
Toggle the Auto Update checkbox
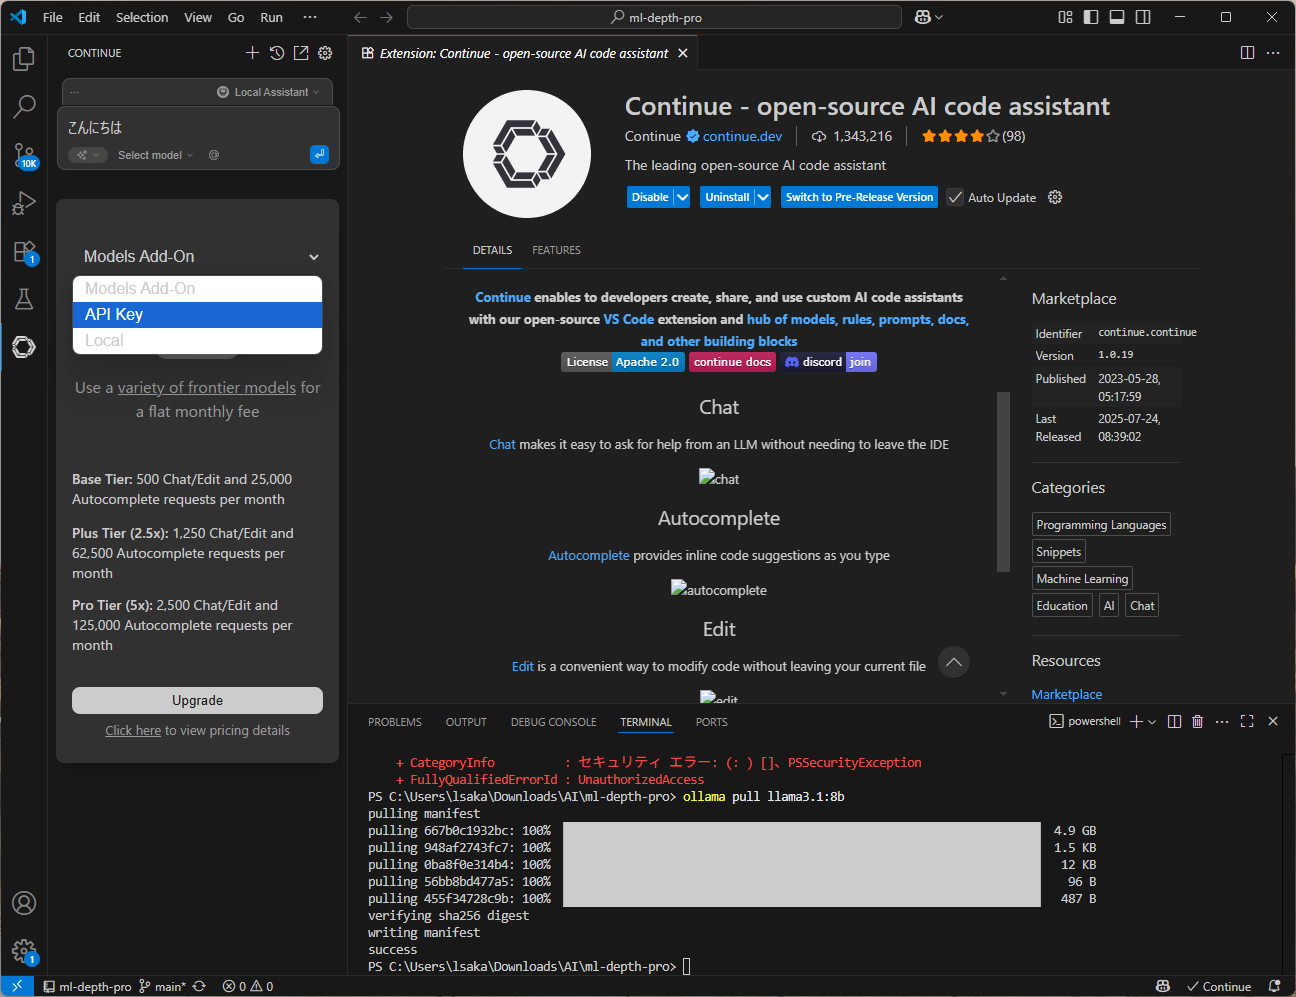(955, 197)
